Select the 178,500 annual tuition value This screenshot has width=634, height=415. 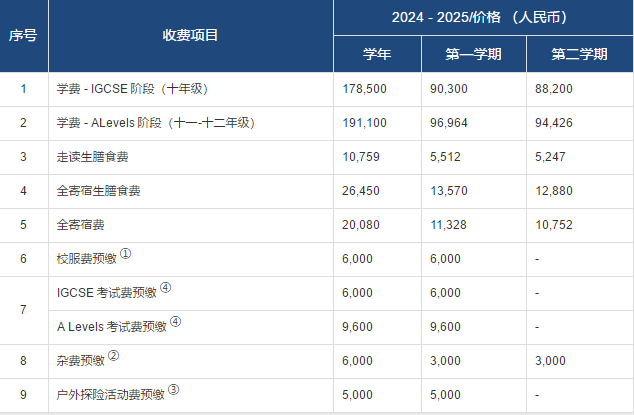click(364, 89)
